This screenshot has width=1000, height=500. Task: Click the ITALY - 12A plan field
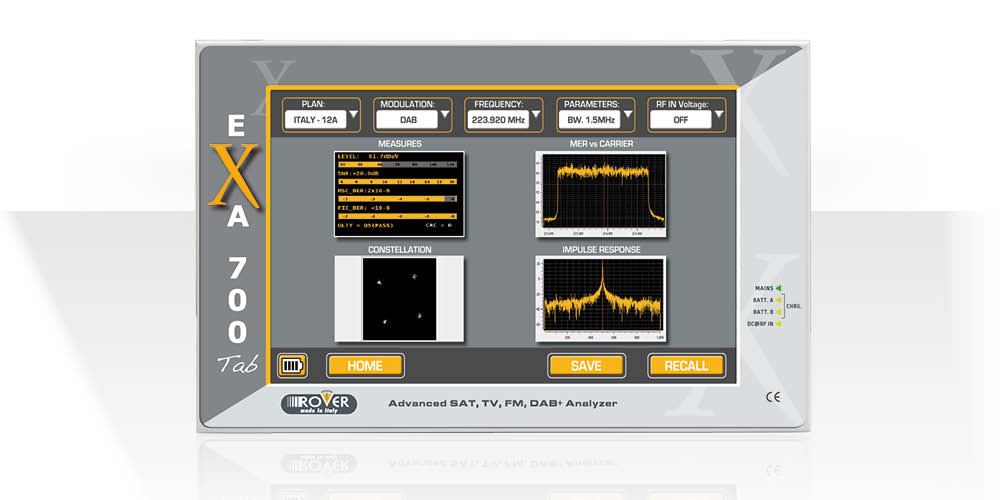tap(316, 119)
